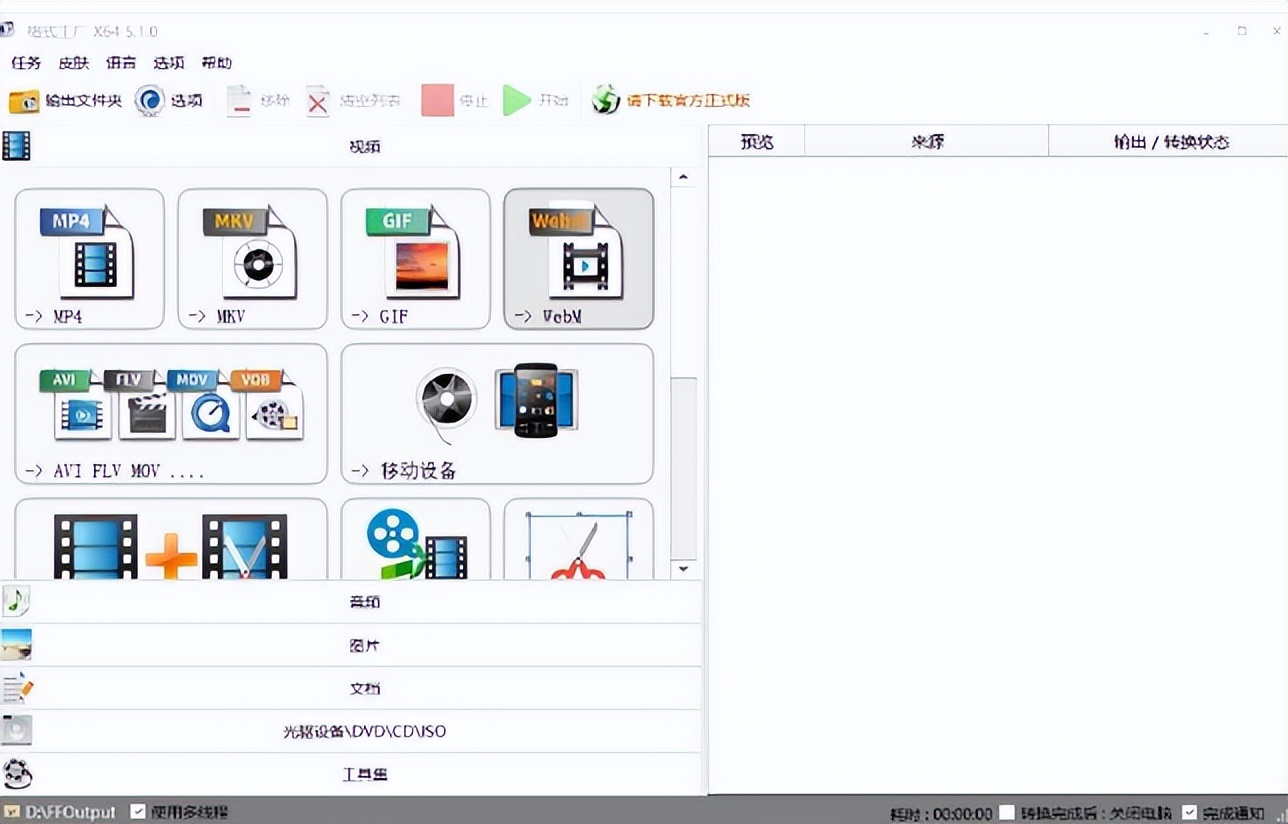
Task: Open the 语言 menu
Action: 121,62
